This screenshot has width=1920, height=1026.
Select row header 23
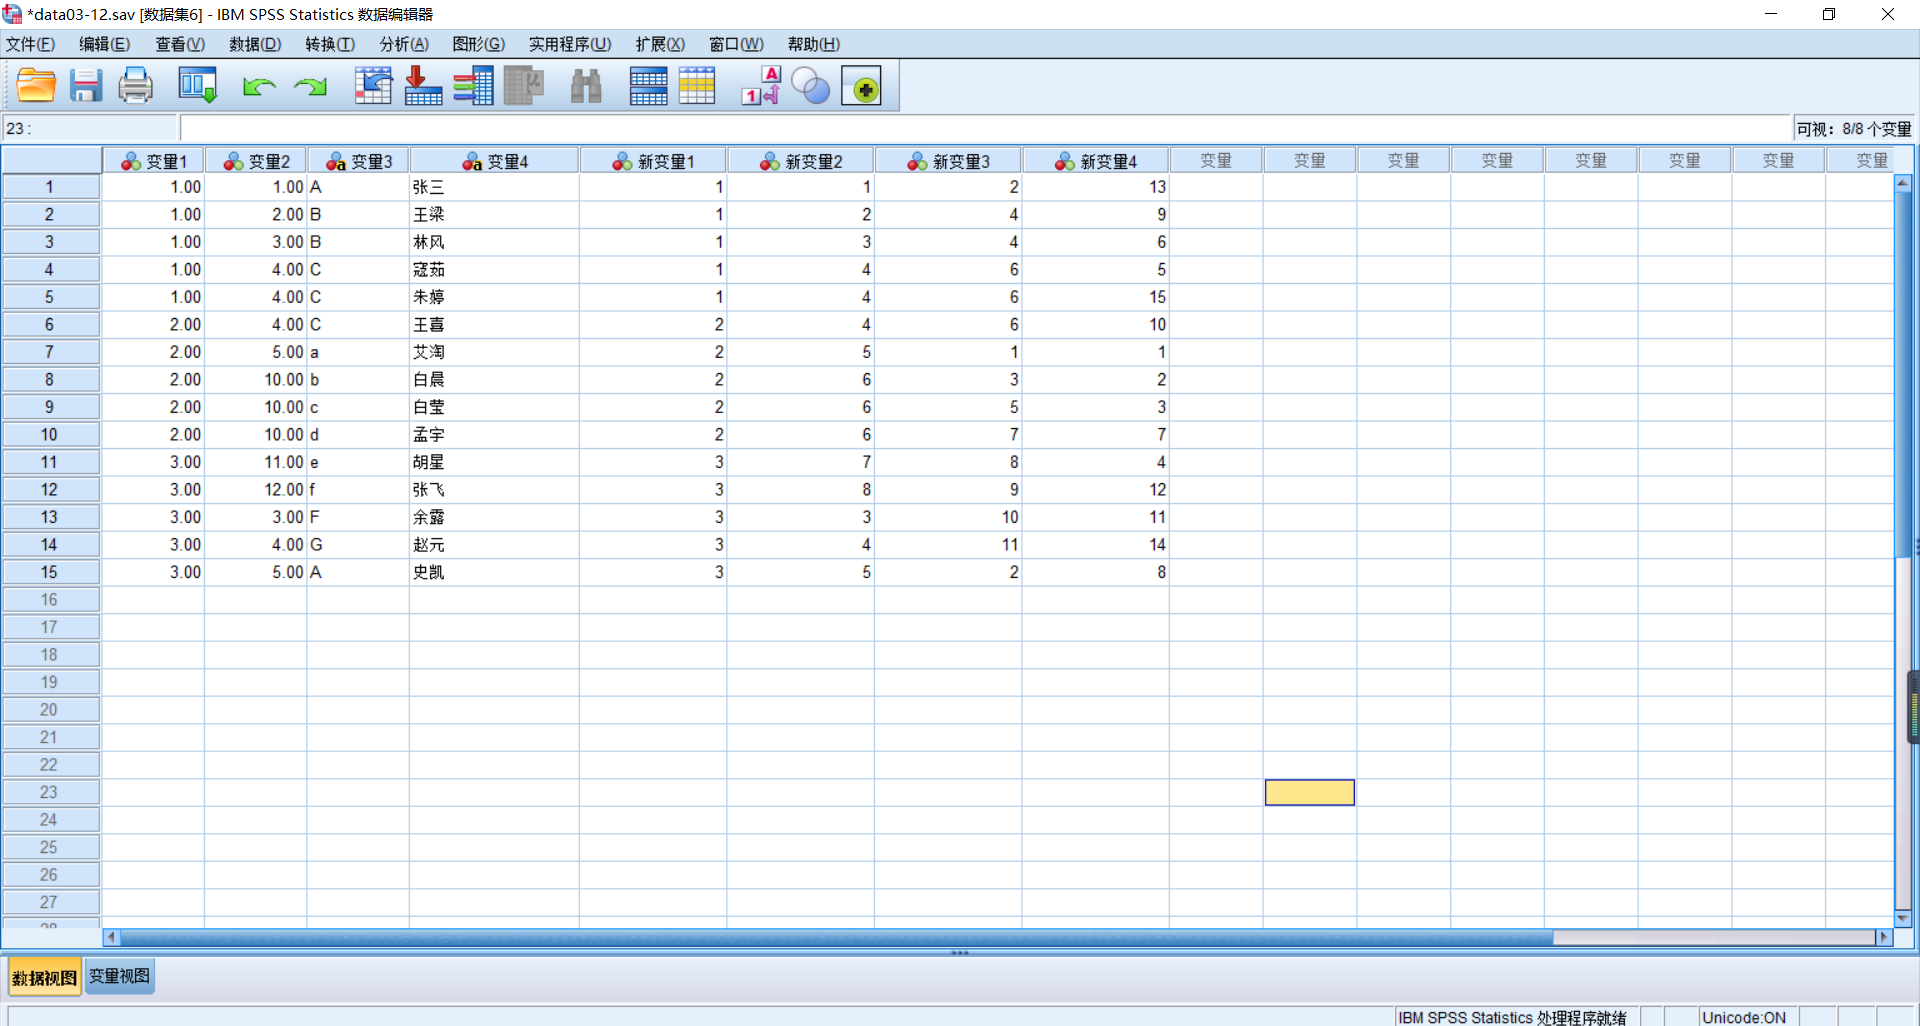(50, 792)
